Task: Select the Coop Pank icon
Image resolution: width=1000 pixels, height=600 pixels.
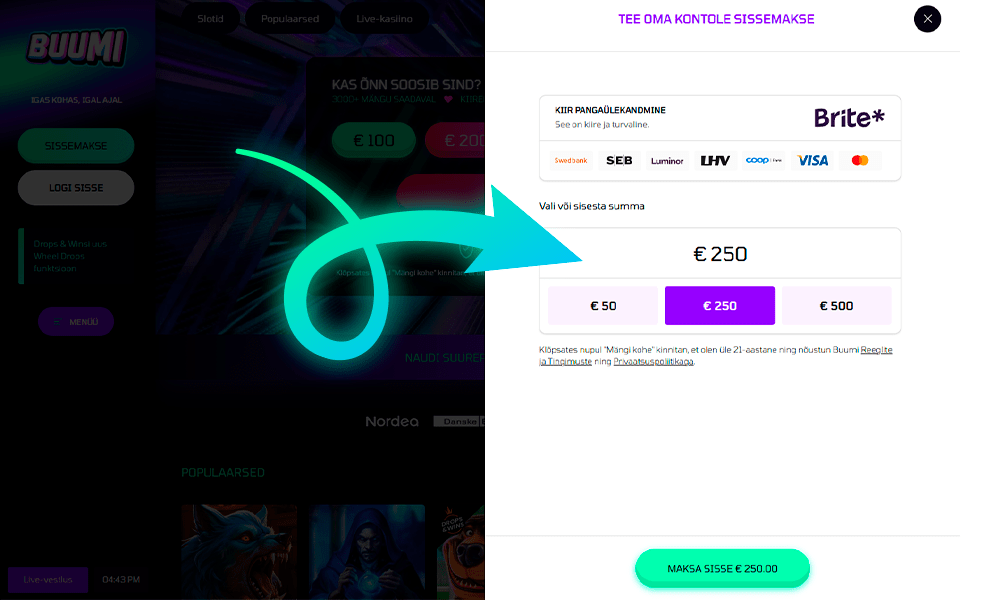Action: (763, 160)
